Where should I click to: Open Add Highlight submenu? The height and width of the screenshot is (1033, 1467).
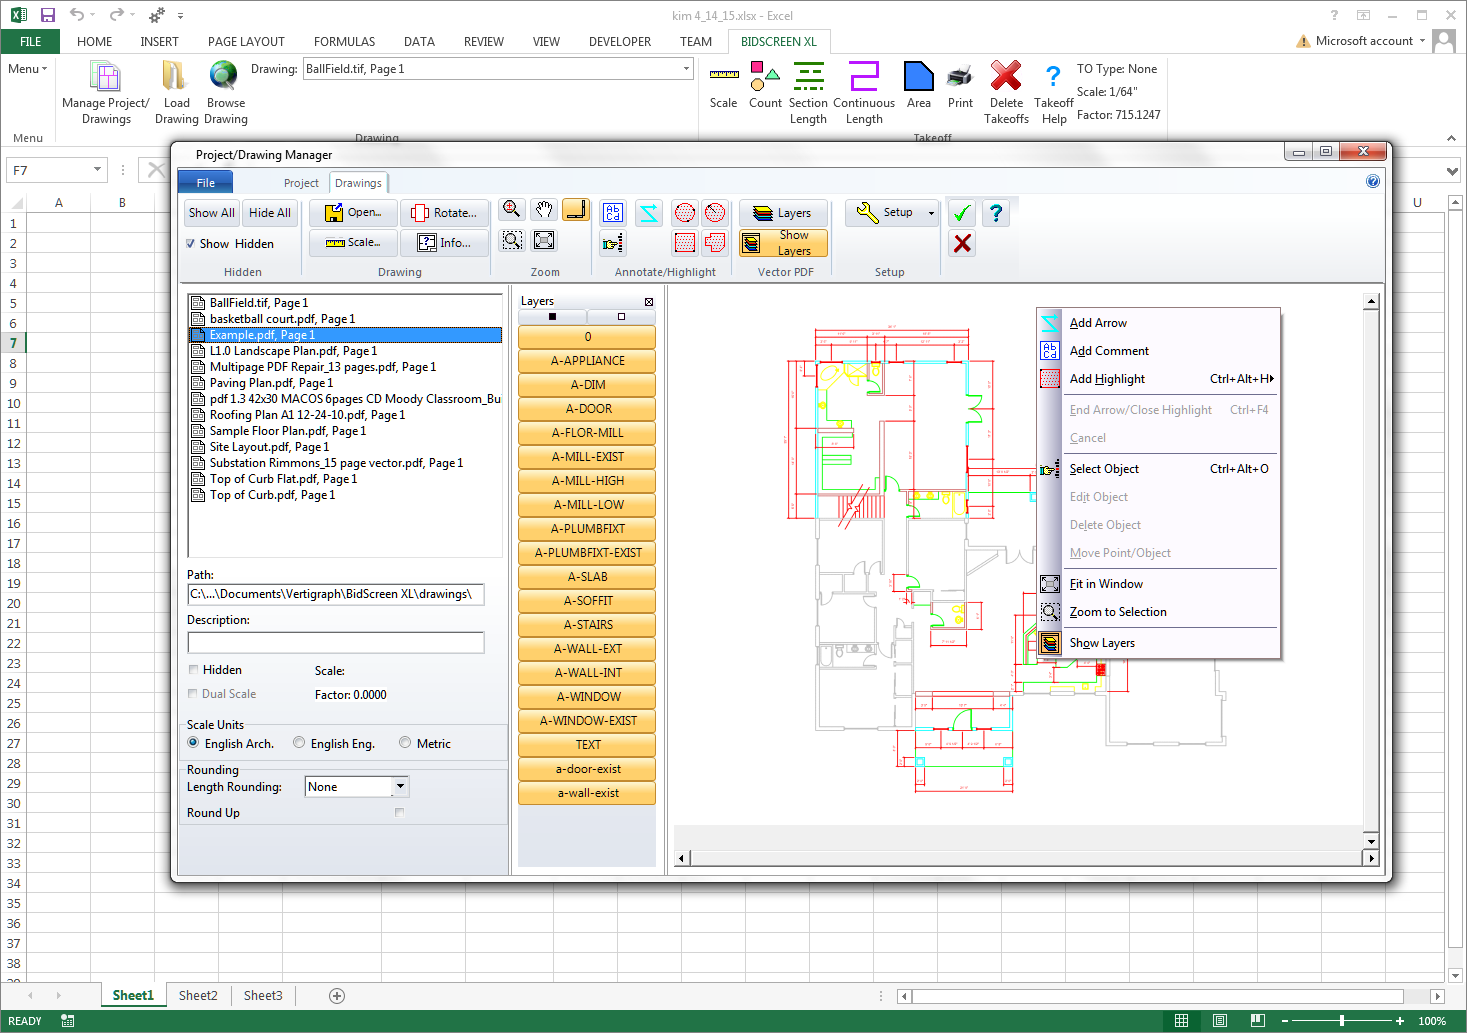click(1159, 379)
